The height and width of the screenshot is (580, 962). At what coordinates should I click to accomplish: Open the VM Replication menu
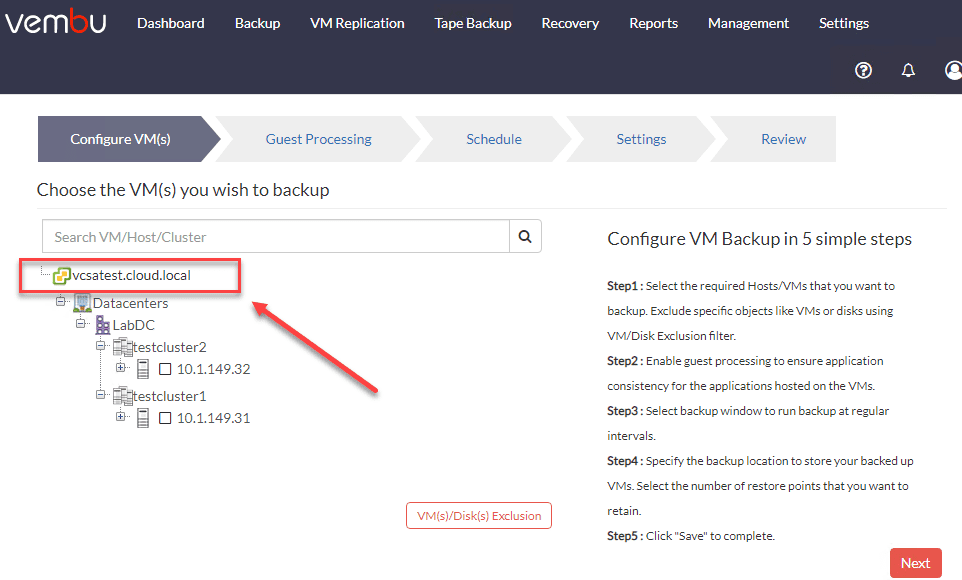[357, 23]
